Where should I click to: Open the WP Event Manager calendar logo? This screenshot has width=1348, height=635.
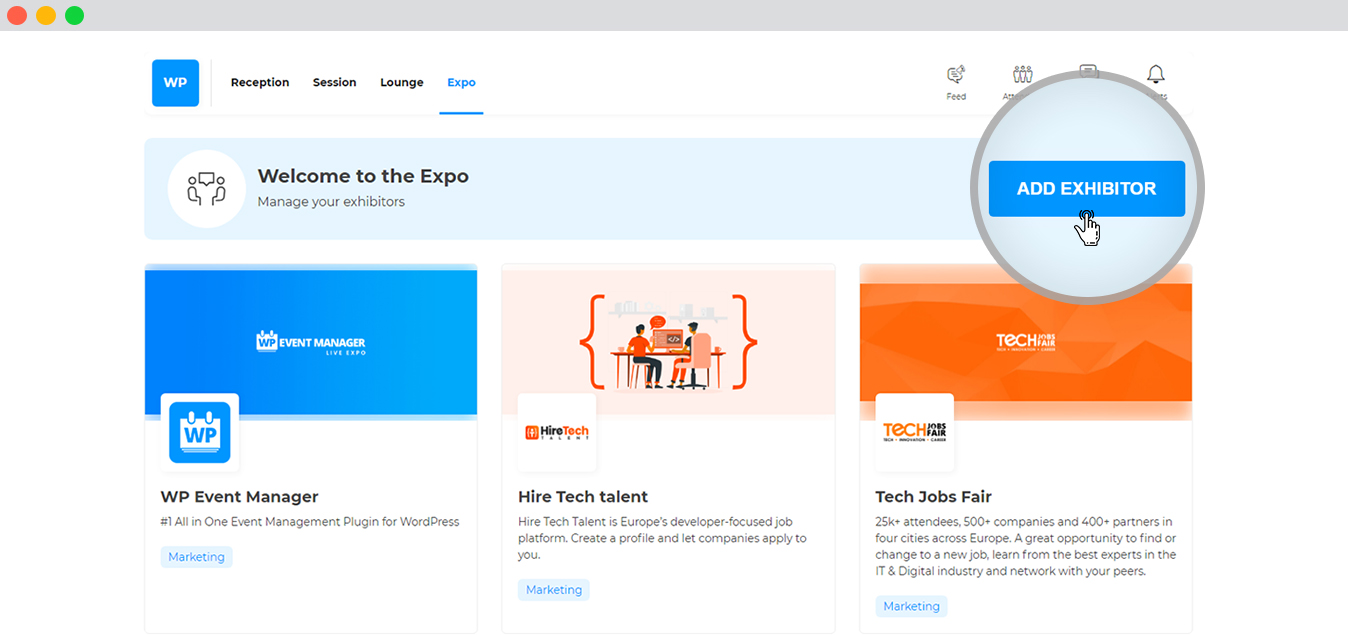coord(200,432)
